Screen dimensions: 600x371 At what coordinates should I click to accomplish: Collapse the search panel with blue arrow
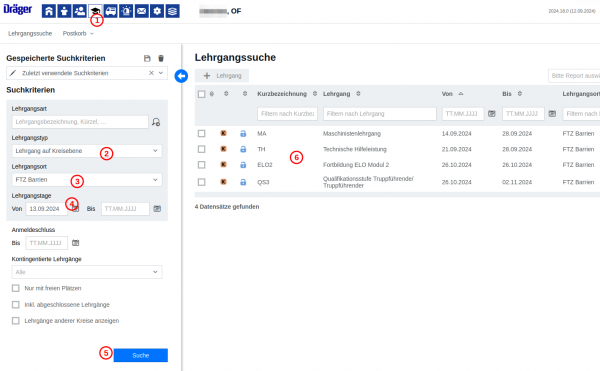tap(181, 76)
